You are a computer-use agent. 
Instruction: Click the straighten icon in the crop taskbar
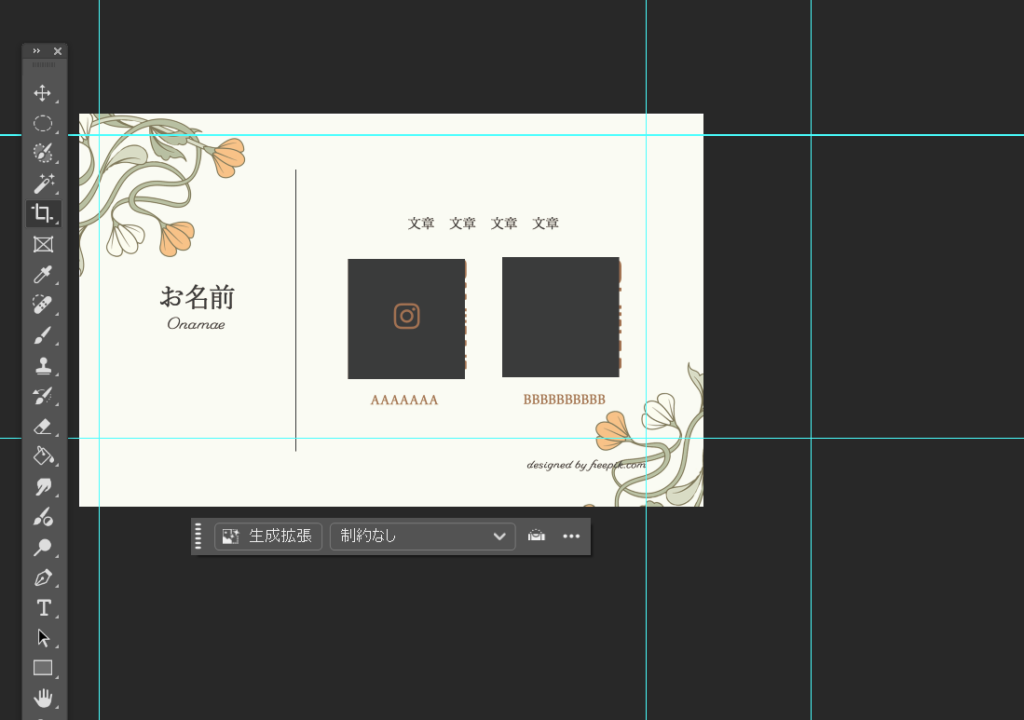point(537,536)
